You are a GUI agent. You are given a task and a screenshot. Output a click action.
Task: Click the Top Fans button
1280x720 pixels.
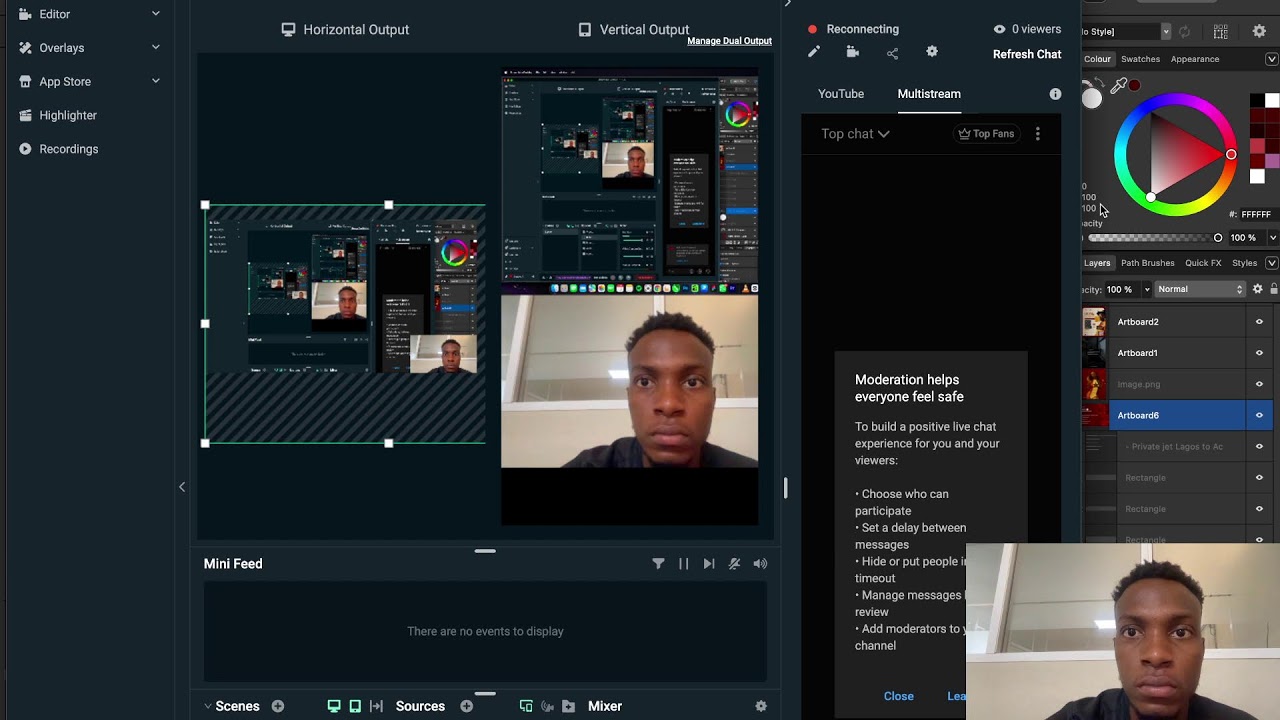pos(986,134)
